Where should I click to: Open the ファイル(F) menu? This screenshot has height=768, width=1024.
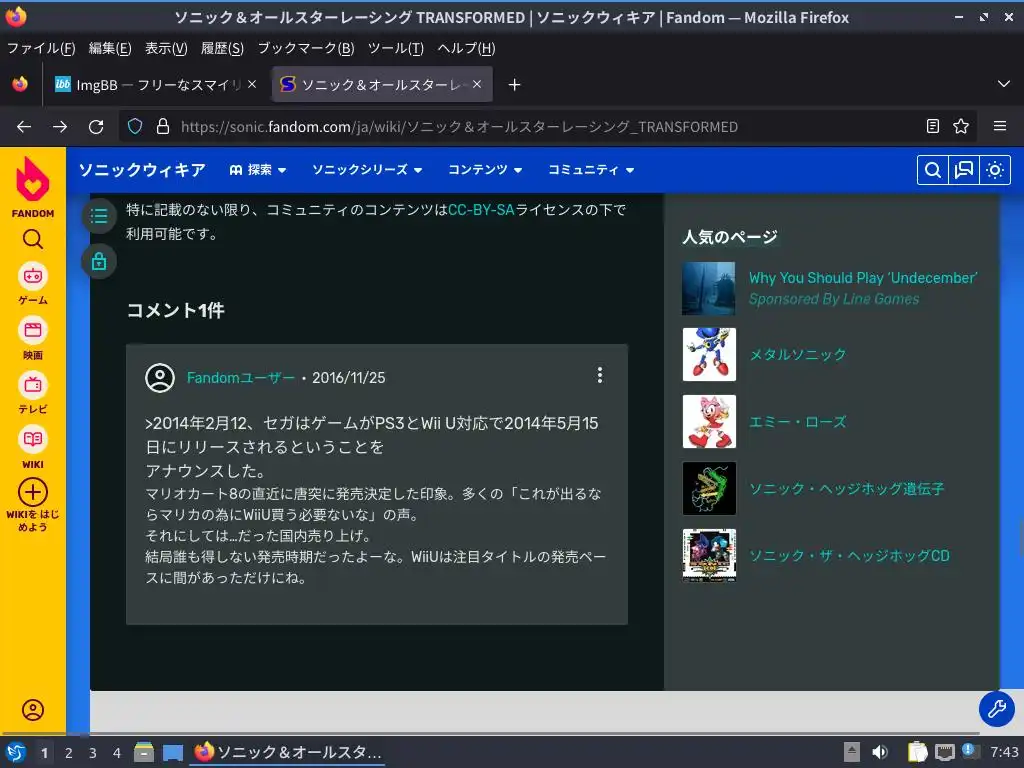pos(41,48)
